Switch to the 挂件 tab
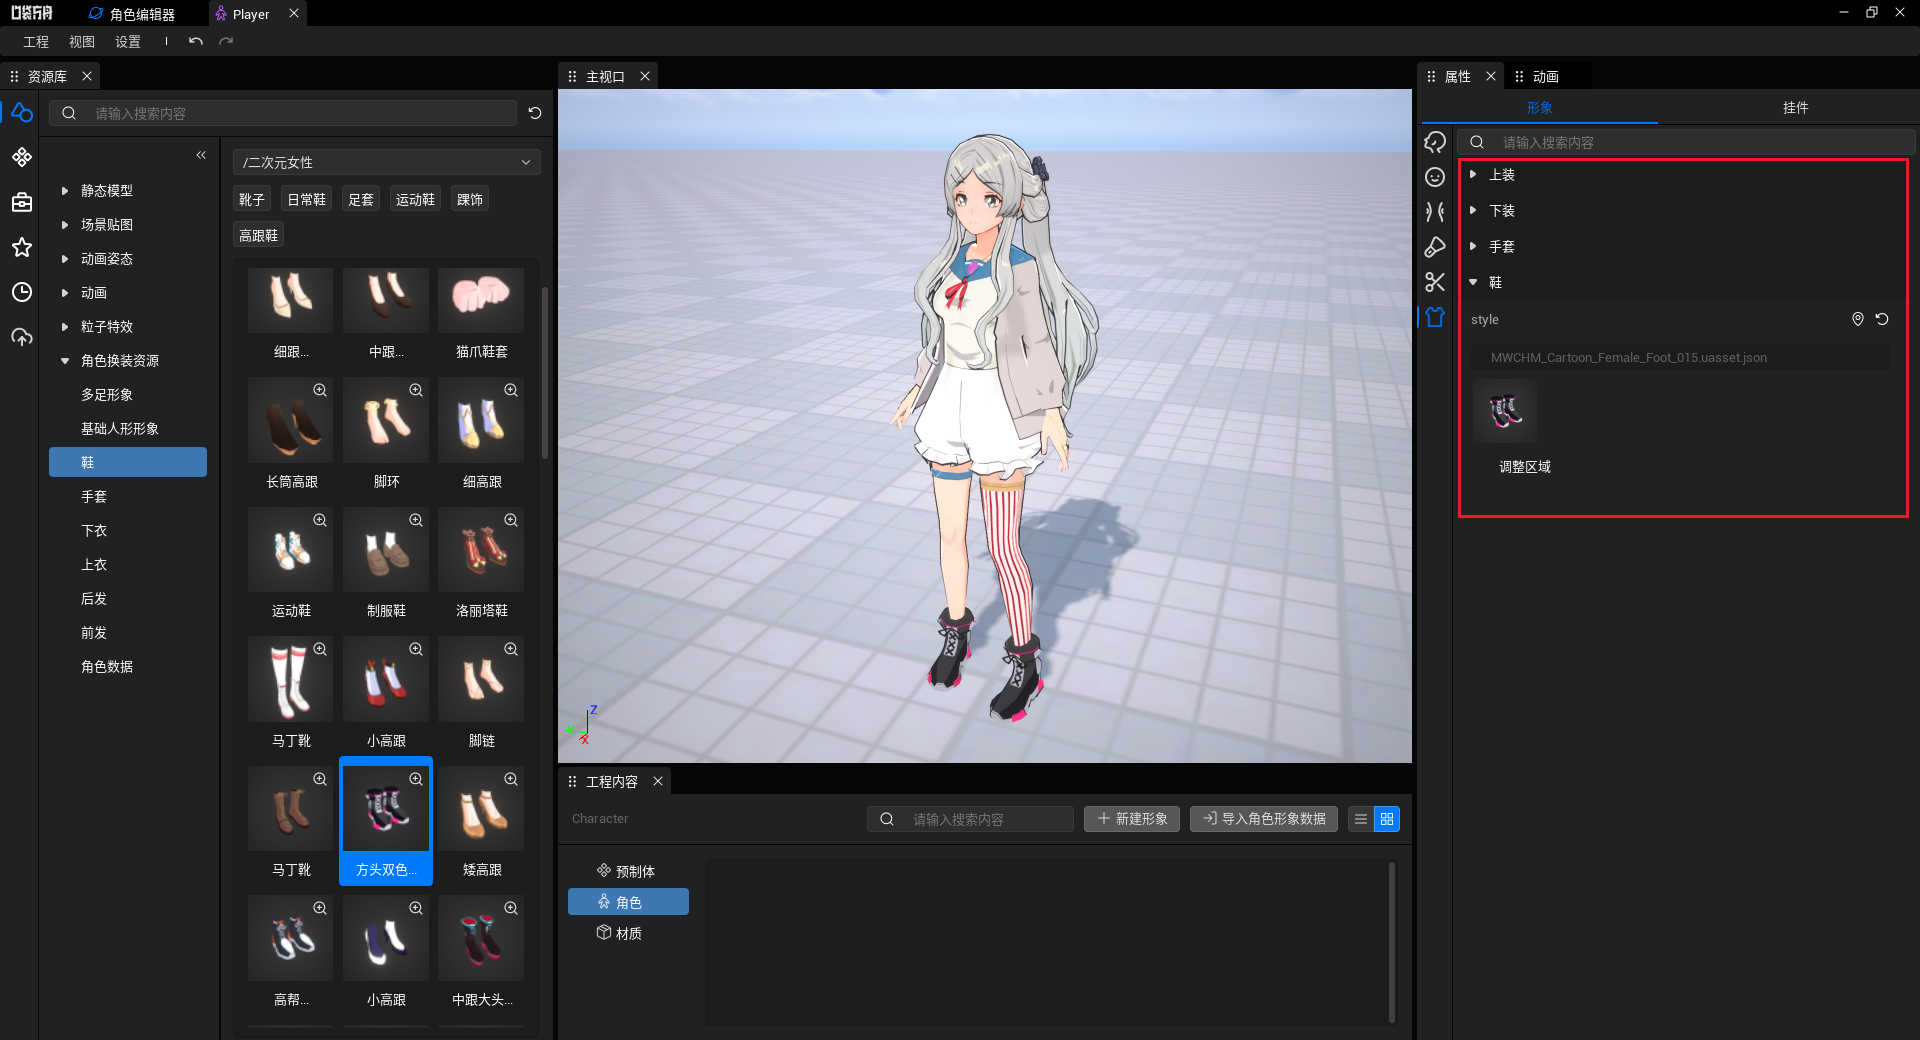Image resolution: width=1920 pixels, height=1040 pixels. 1795,107
